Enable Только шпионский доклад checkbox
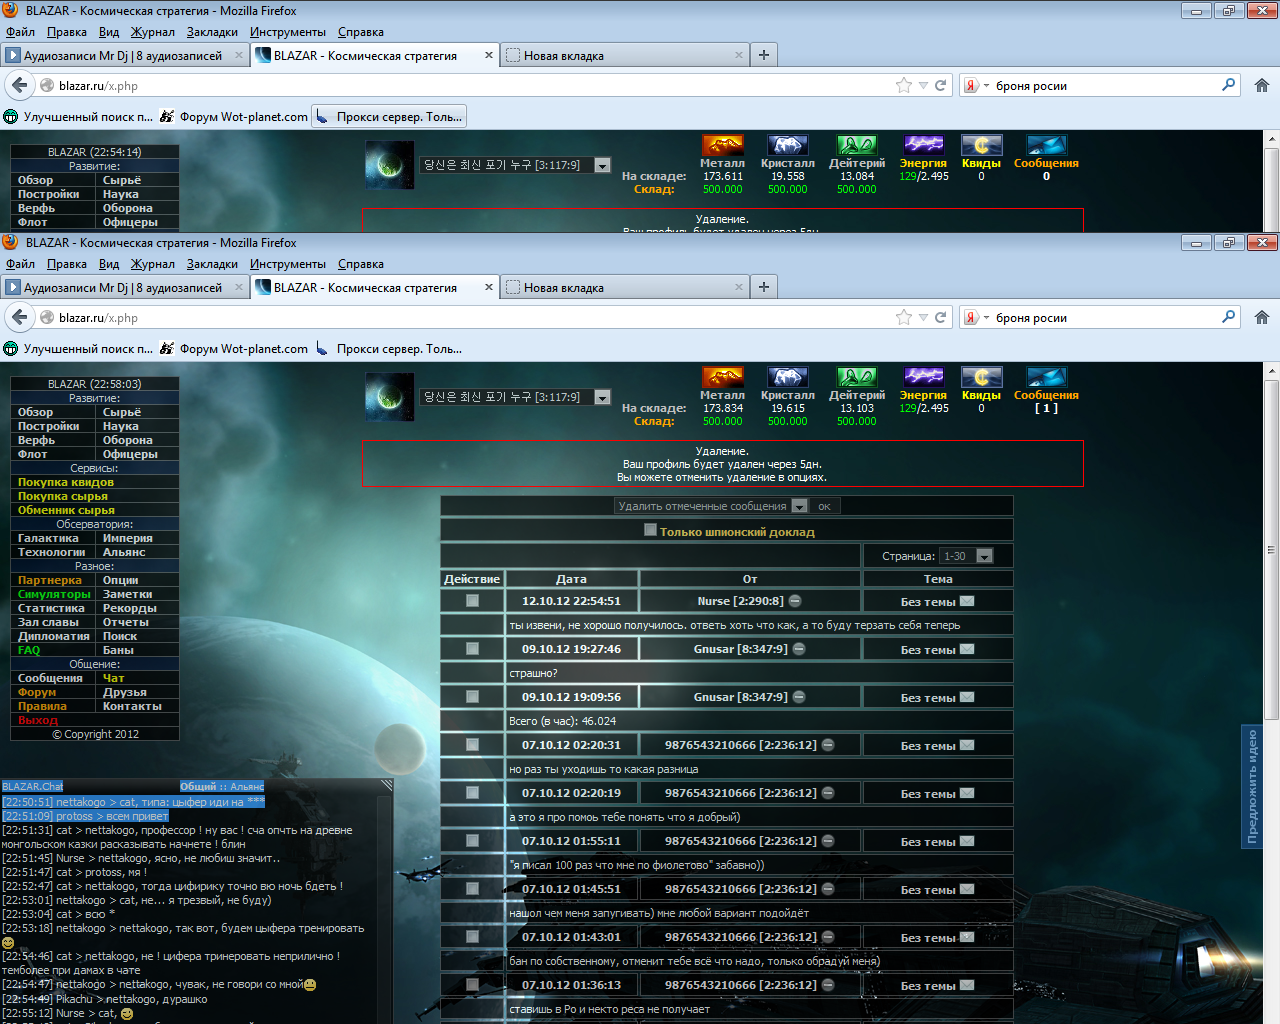The width and height of the screenshot is (1280, 1024). [x=650, y=530]
